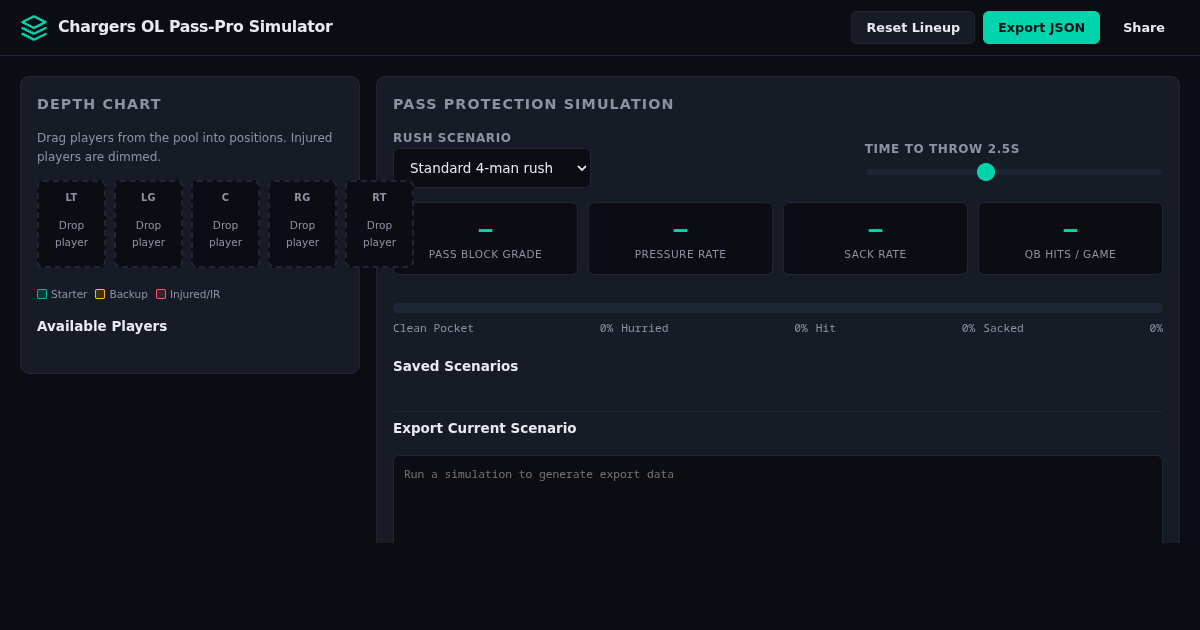Click the 'Clean Pocket' label
The image size is (1200, 630).
coord(433,328)
